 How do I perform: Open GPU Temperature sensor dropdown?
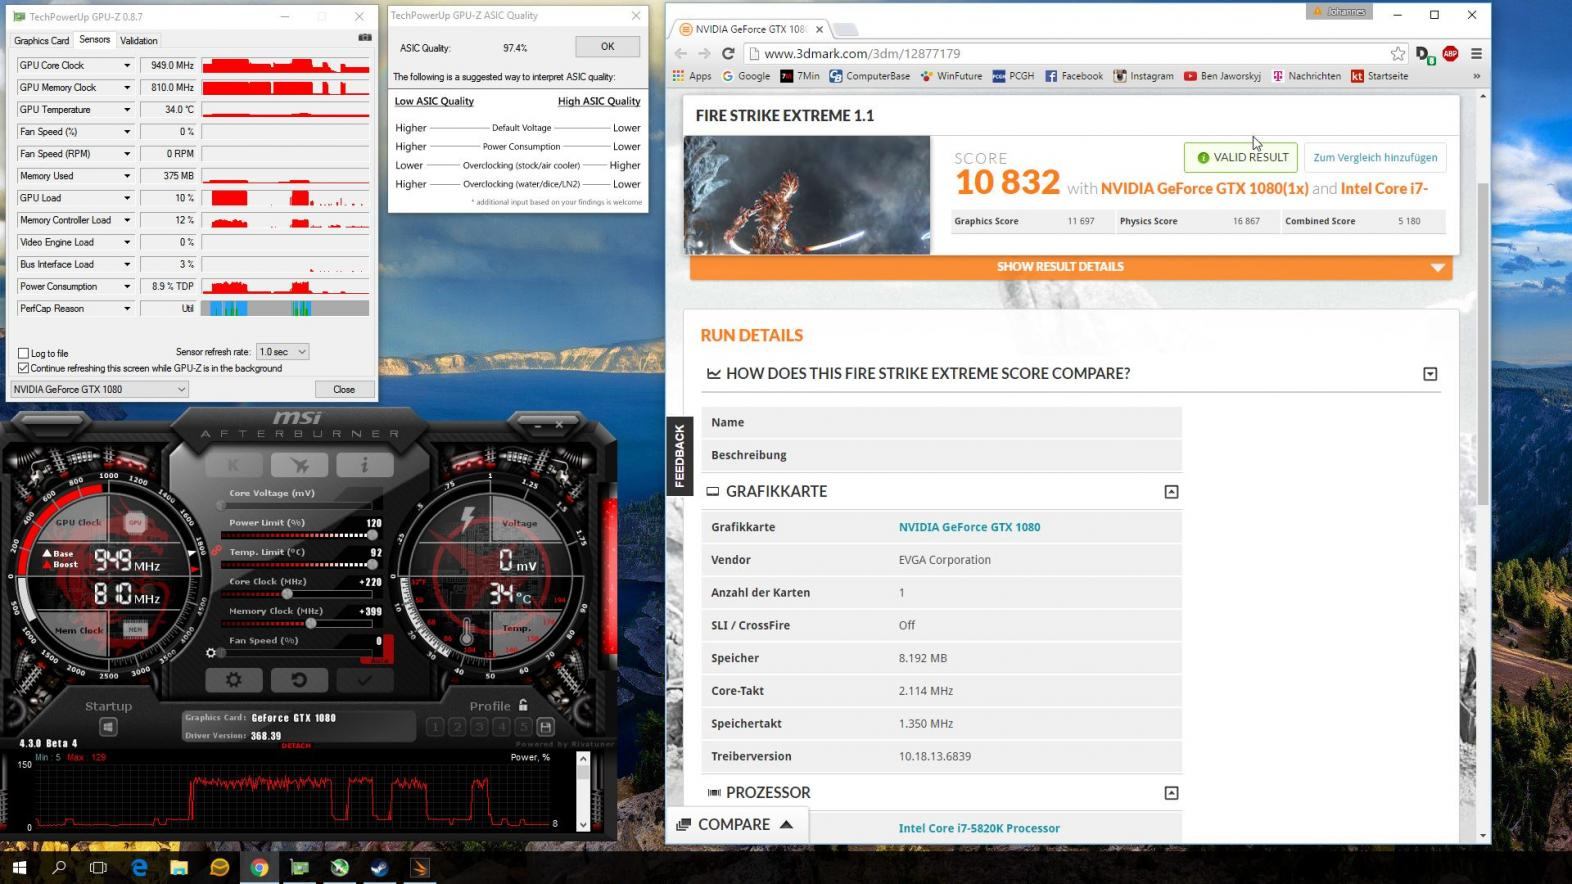[x=127, y=109]
